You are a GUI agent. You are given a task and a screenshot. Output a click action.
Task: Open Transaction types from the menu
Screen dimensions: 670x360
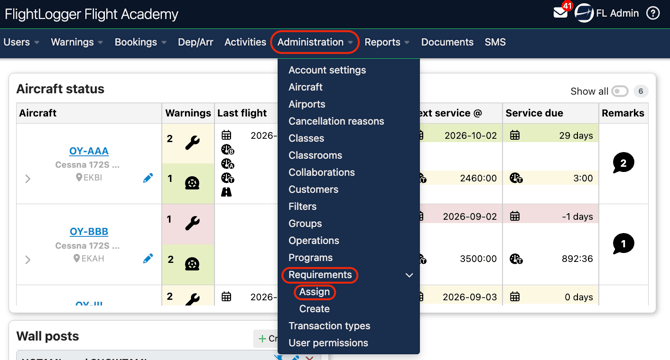pyautogui.click(x=329, y=326)
